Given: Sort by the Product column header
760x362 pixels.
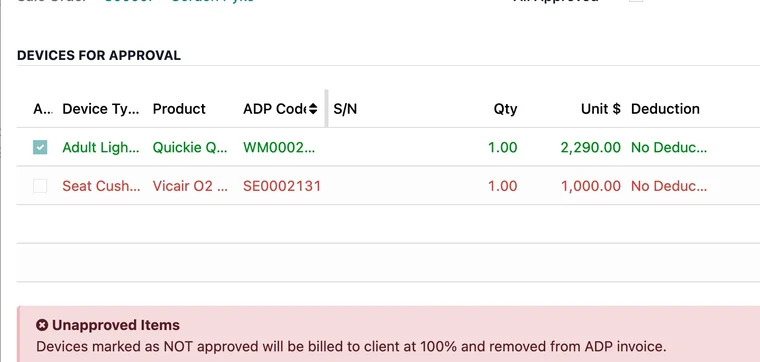Looking at the screenshot, I should (179, 109).
